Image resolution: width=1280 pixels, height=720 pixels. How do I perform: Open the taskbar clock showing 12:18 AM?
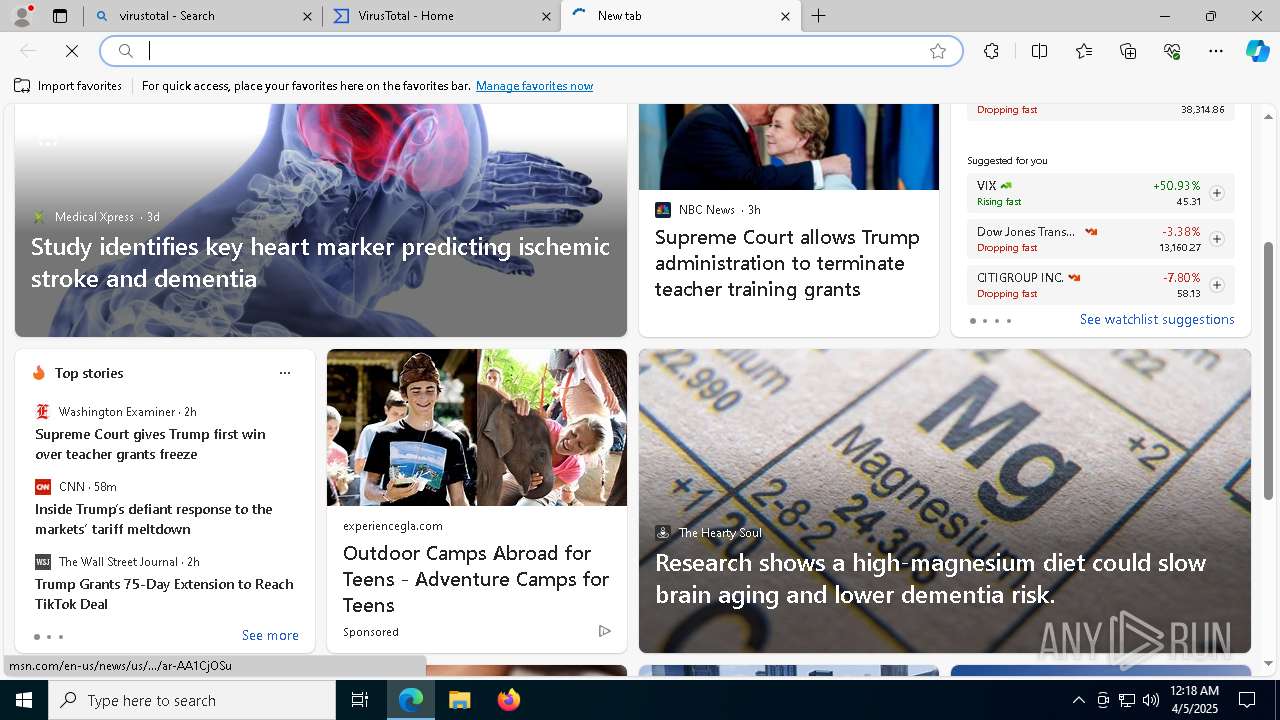pyautogui.click(x=1194, y=700)
